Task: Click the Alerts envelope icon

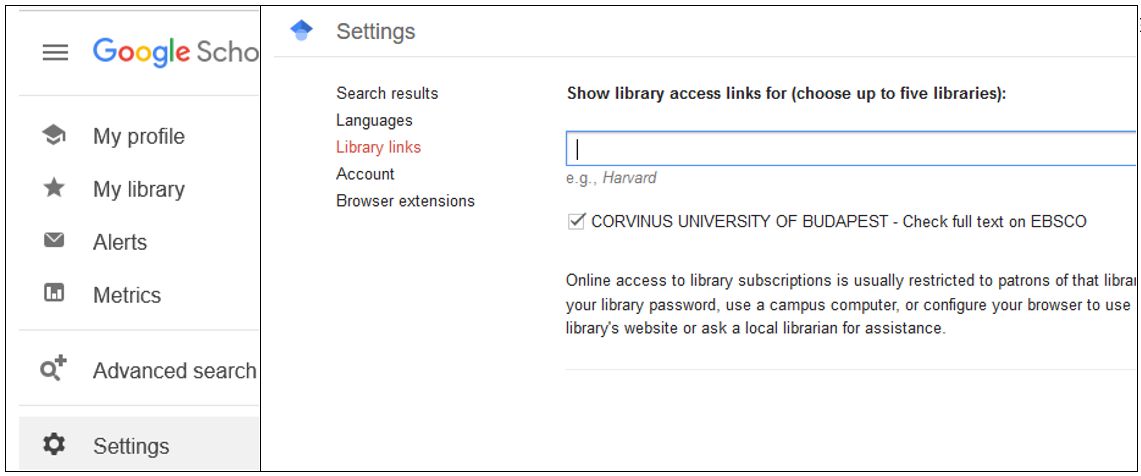Action: (x=54, y=241)
